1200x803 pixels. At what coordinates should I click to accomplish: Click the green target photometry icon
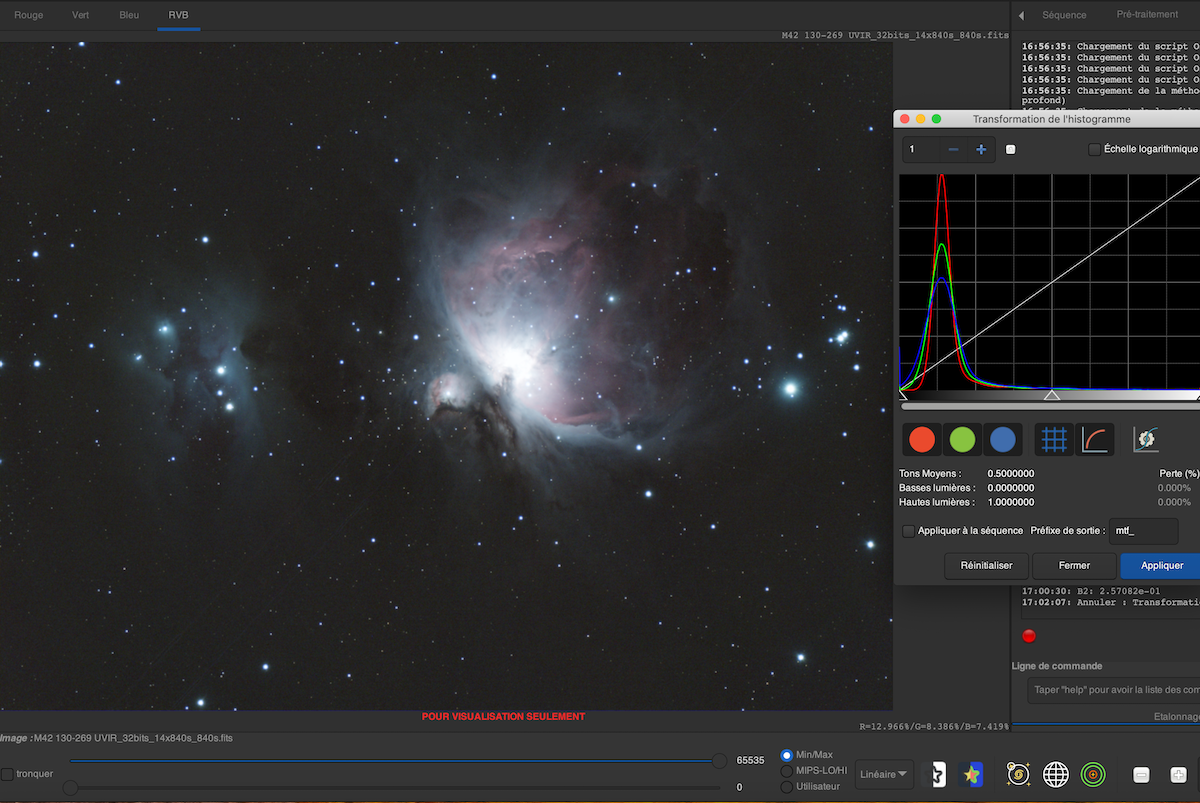1093,774
